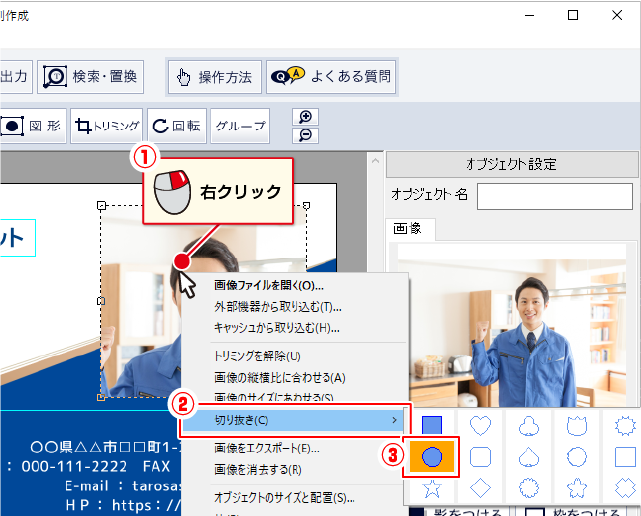Select the 図形 shape tool
641x516 pixels.
[32, 126]
